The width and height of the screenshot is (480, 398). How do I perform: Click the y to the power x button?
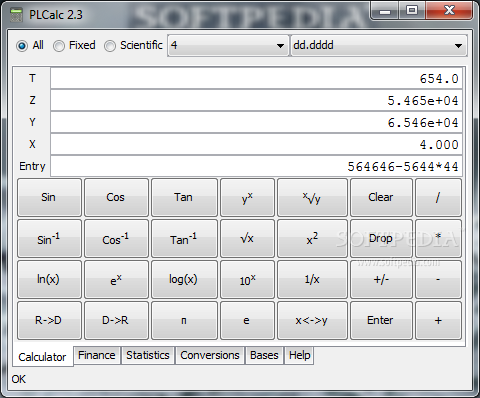[x=247, y=197]
